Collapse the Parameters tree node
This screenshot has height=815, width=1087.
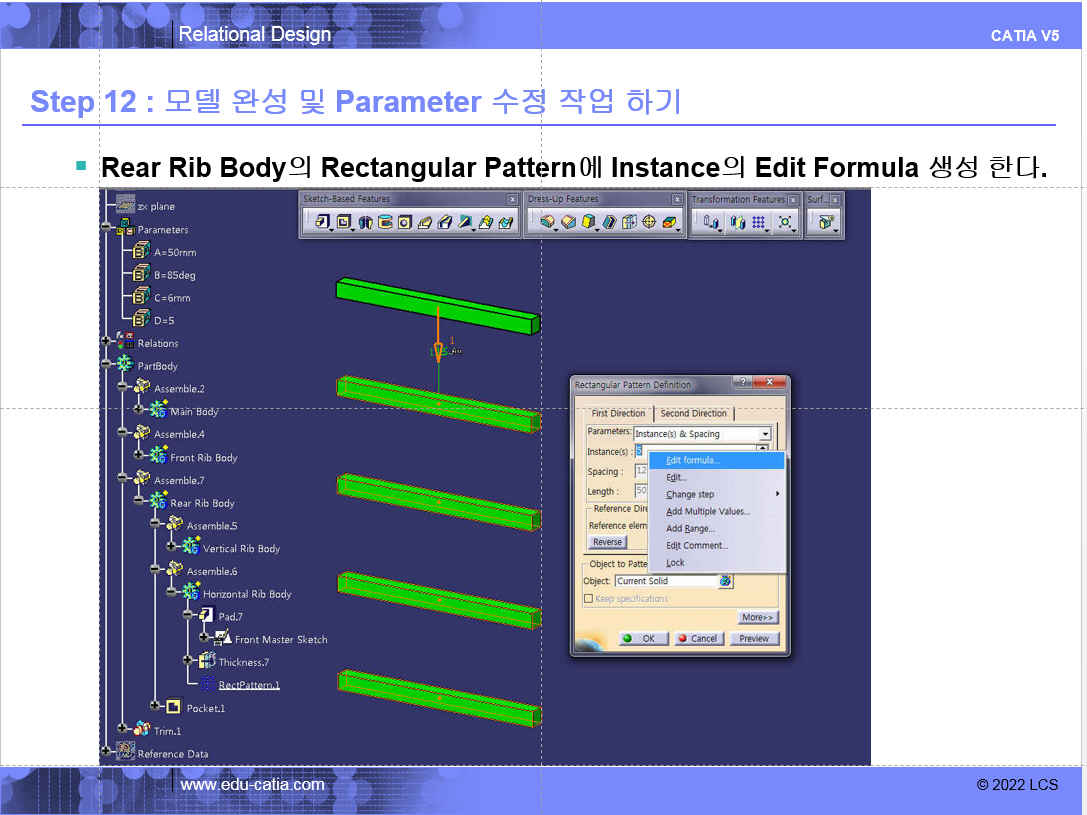click(106, 229)
